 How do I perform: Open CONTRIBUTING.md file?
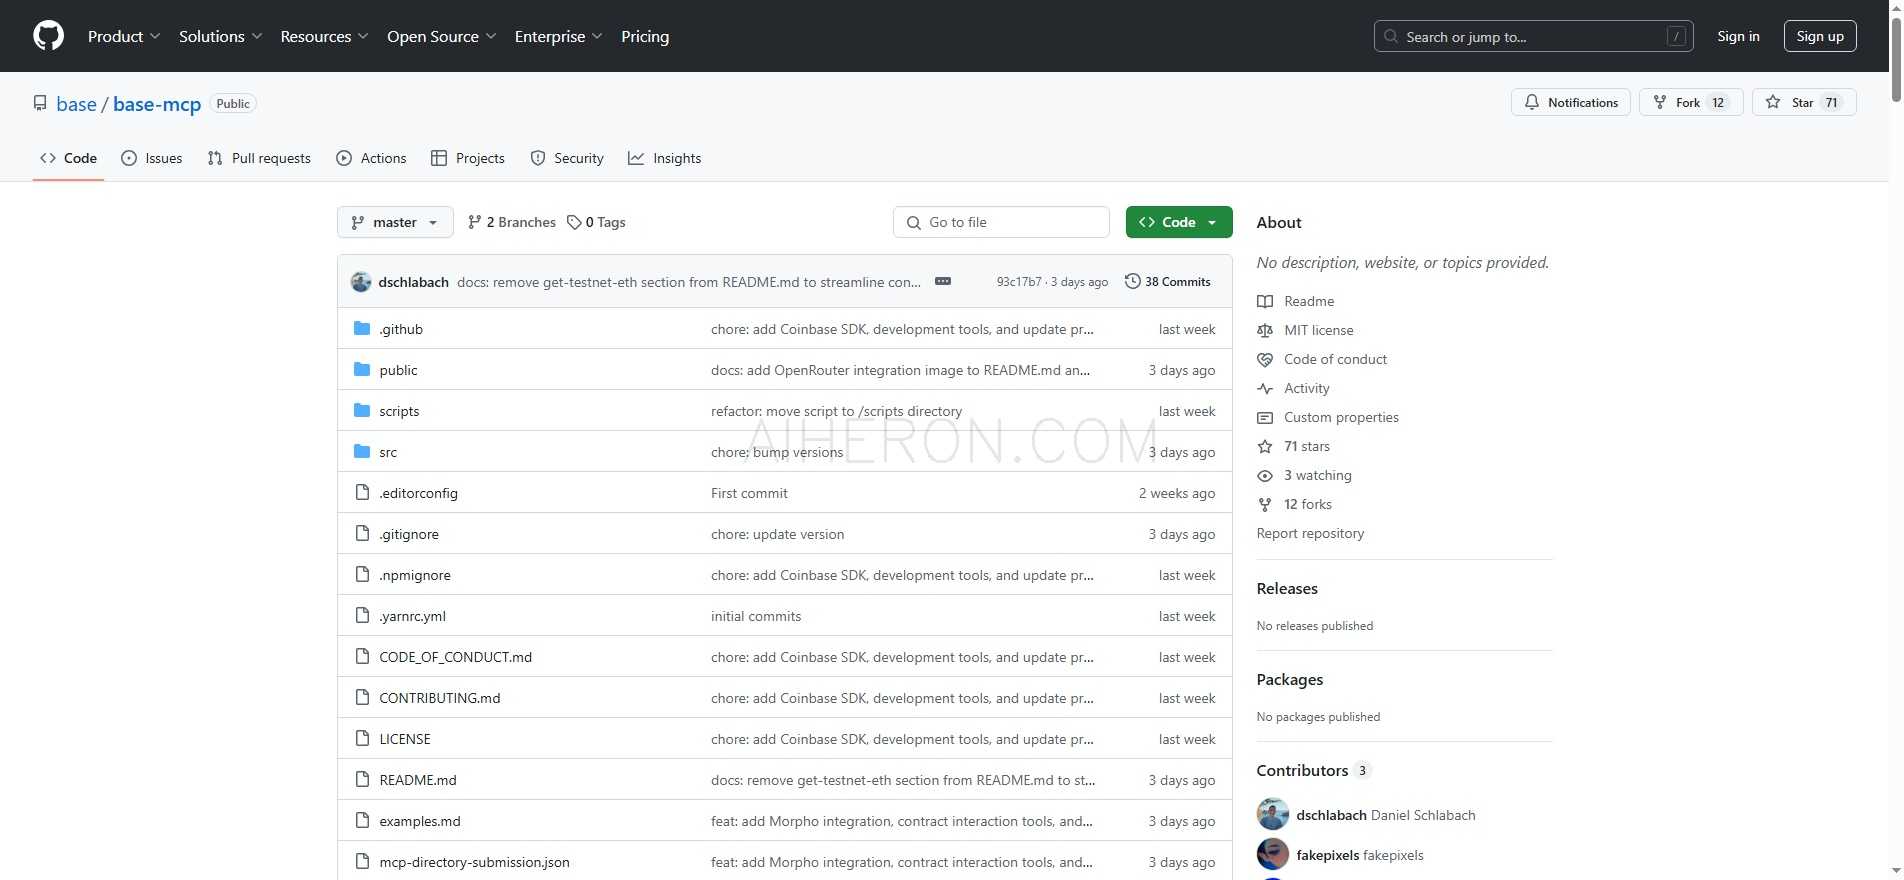pos(440,698)
